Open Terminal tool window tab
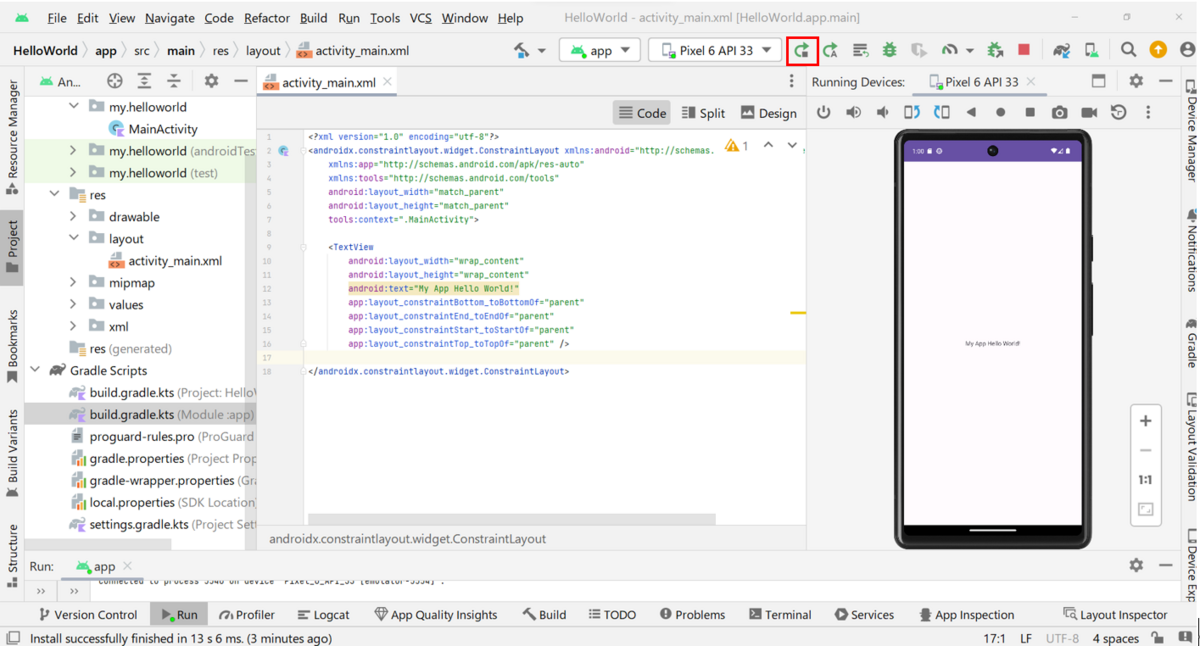Viewport: 1200px width, 646px height. (780, 615)
